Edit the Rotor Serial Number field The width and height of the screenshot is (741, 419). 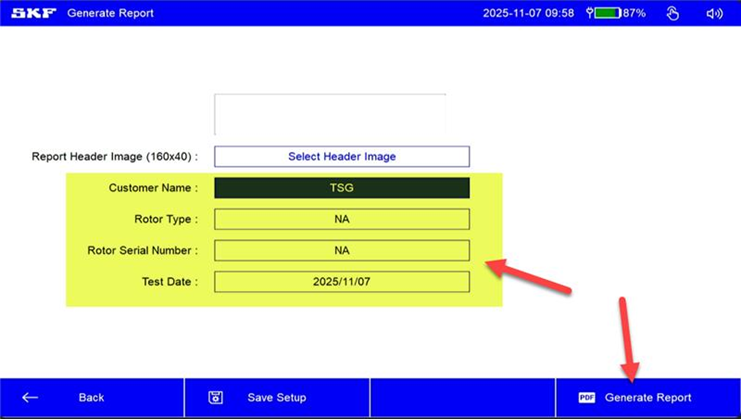(341, 250)
